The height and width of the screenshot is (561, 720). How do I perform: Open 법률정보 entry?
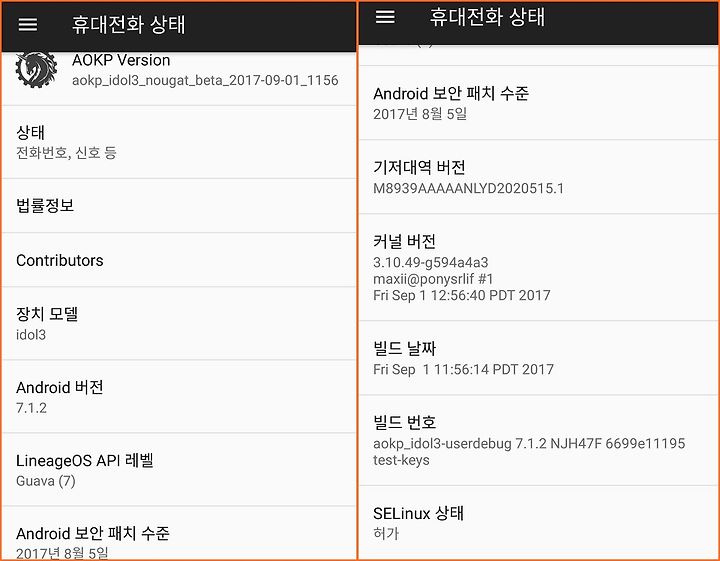tap(179, 206)
